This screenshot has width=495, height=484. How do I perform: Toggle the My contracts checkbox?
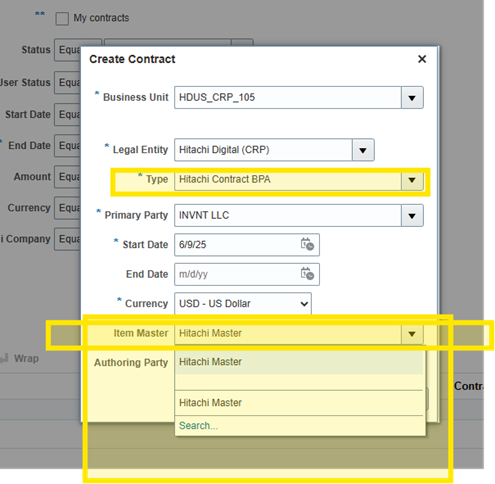point(62,19)
